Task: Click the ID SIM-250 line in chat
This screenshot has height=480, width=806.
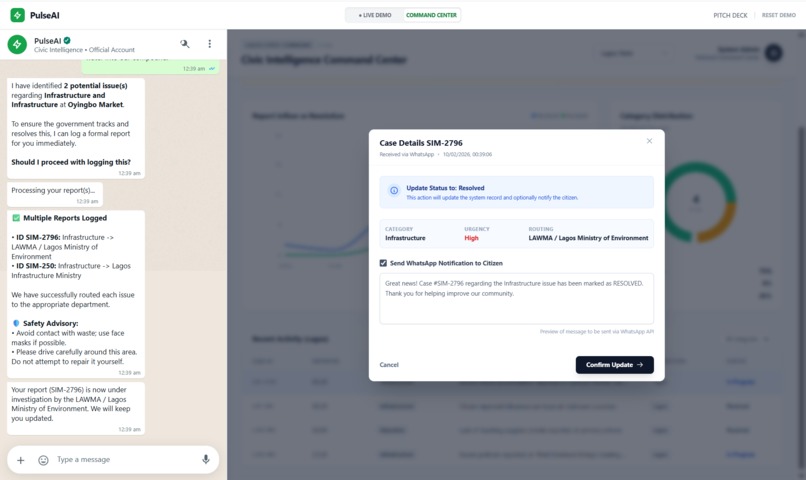Action: (x=71, y=271)
